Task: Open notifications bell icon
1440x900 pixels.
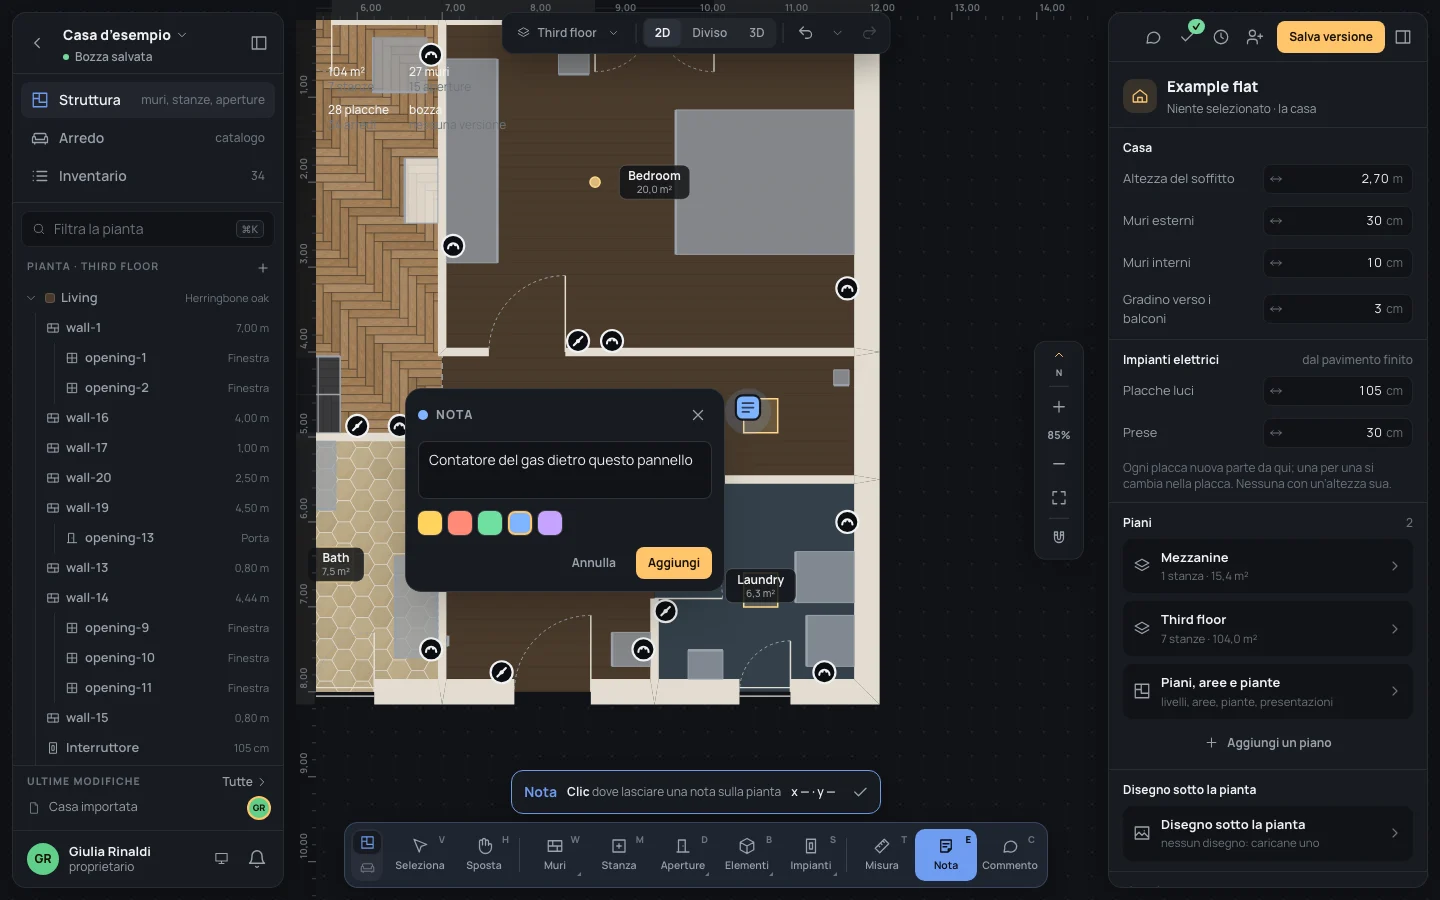Action: click(257, 858)
